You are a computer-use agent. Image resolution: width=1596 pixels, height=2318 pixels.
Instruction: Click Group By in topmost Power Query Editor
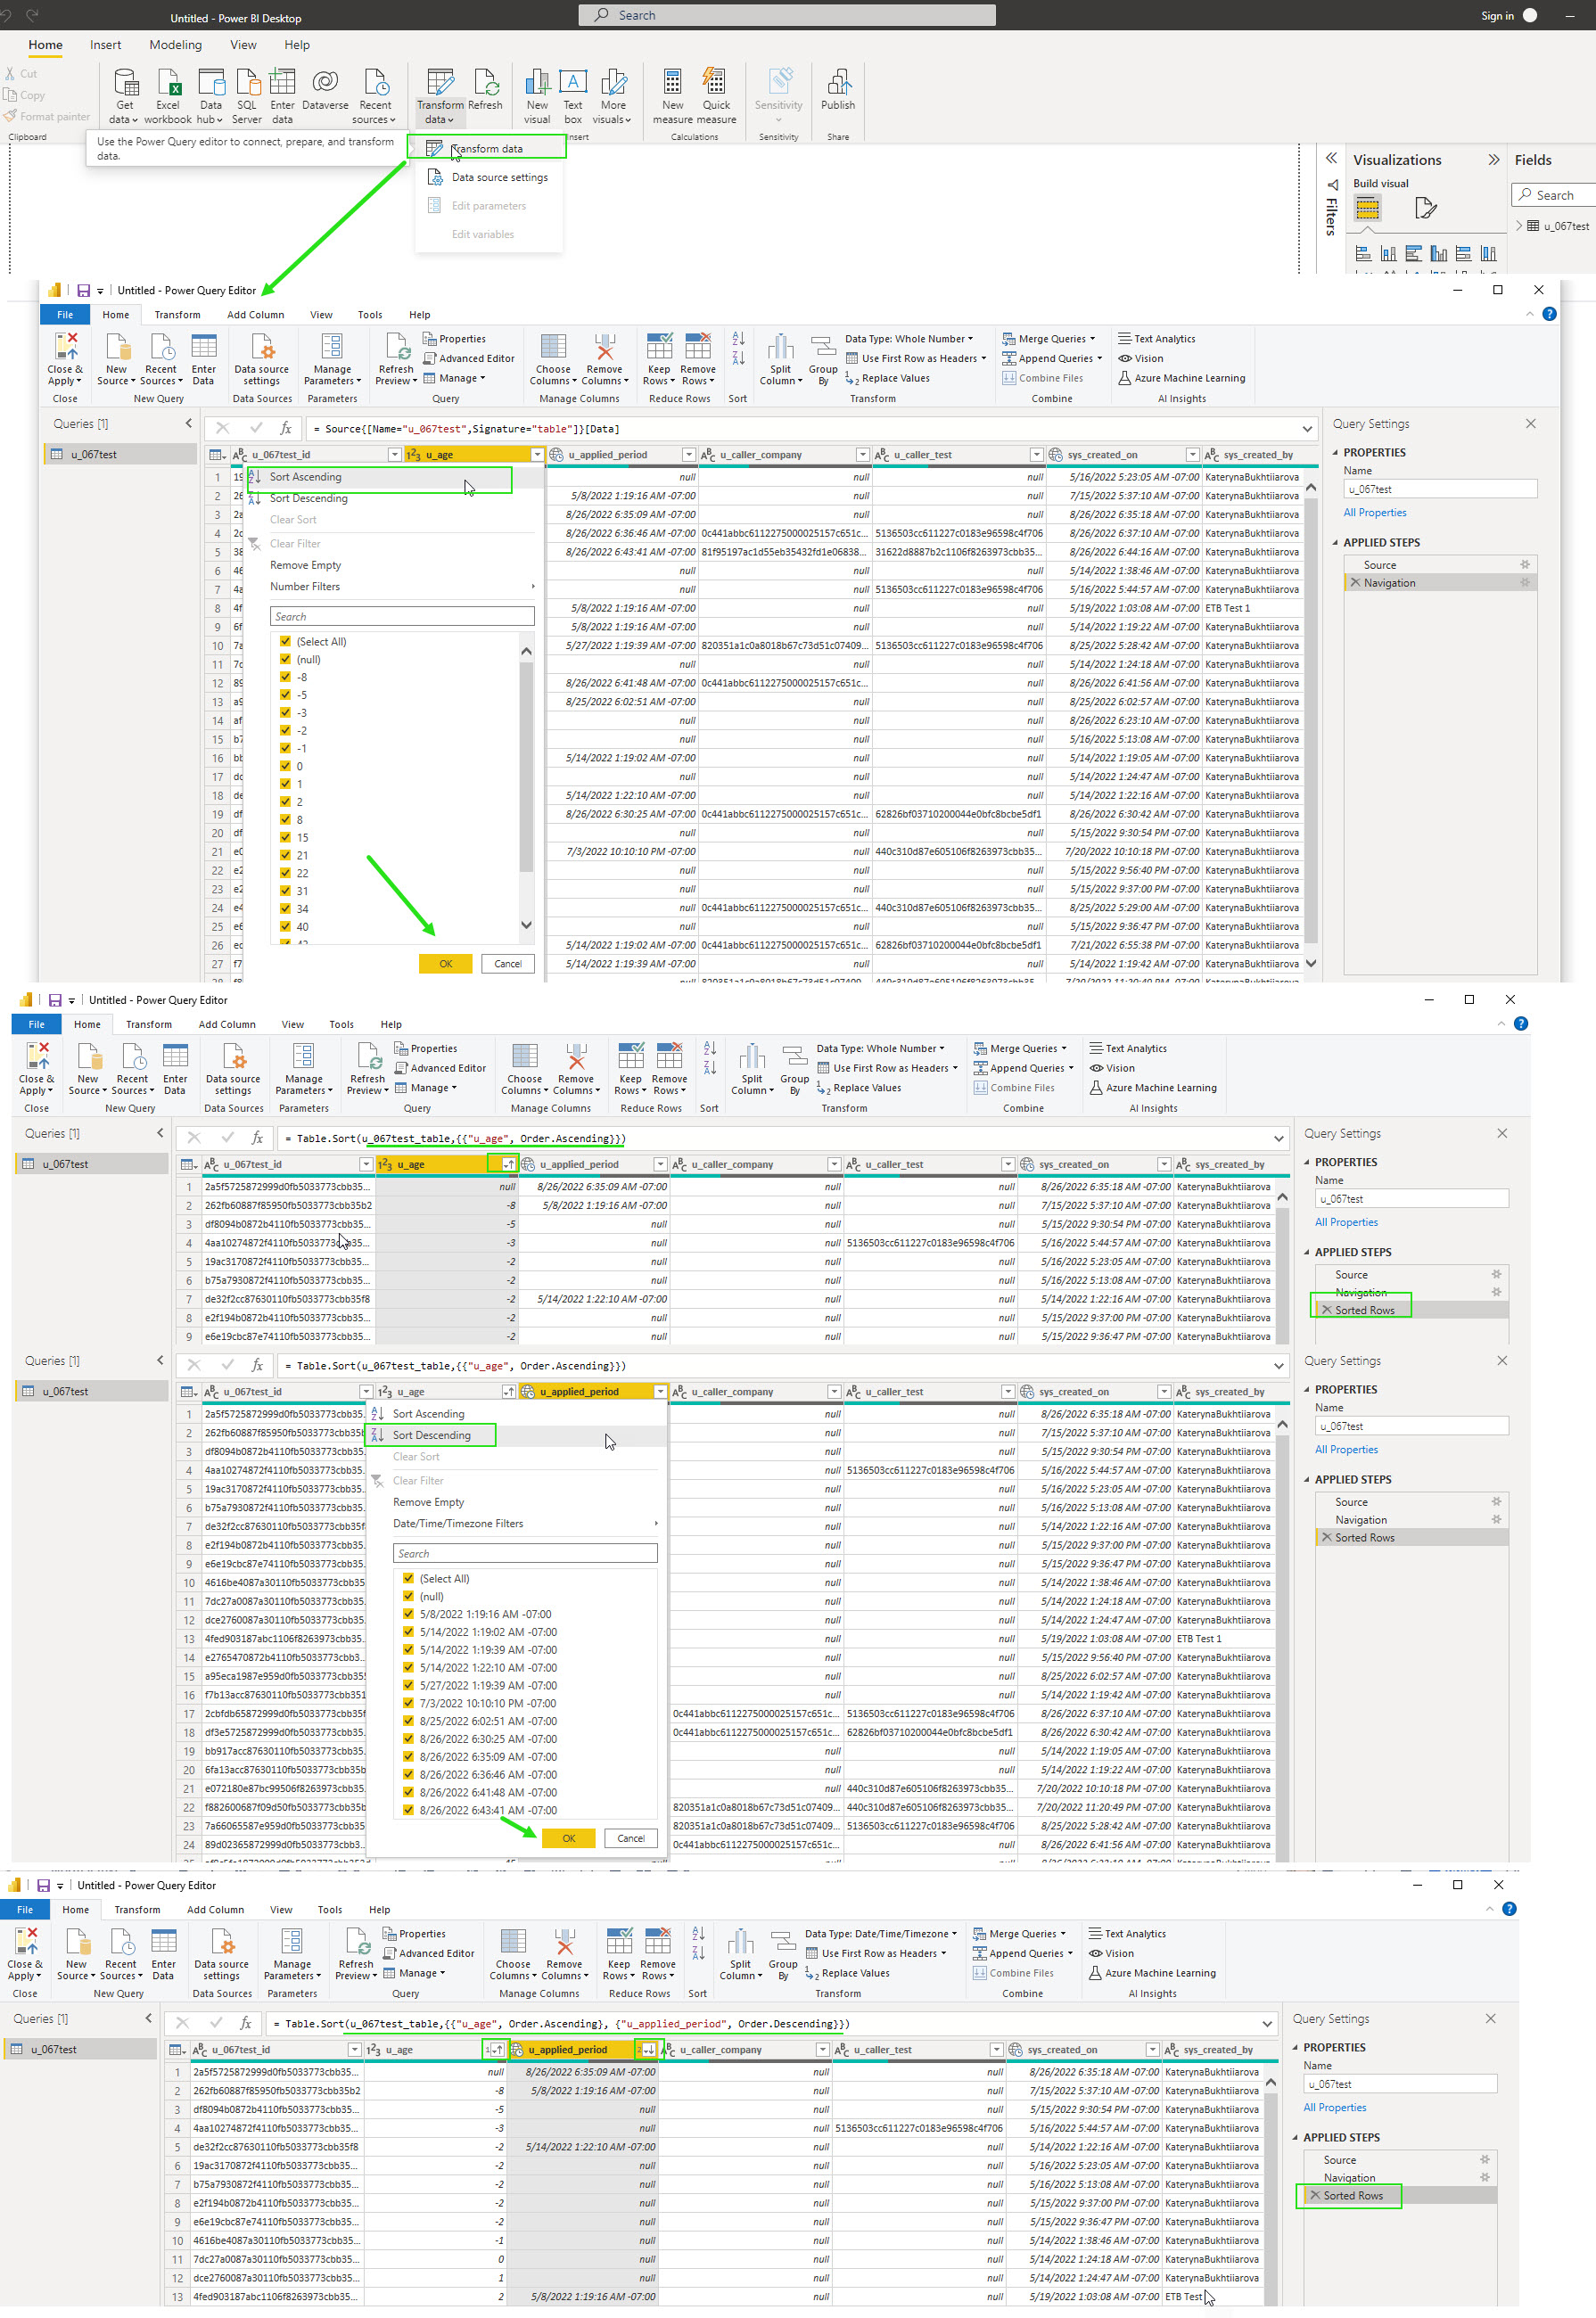coord(823,360)
